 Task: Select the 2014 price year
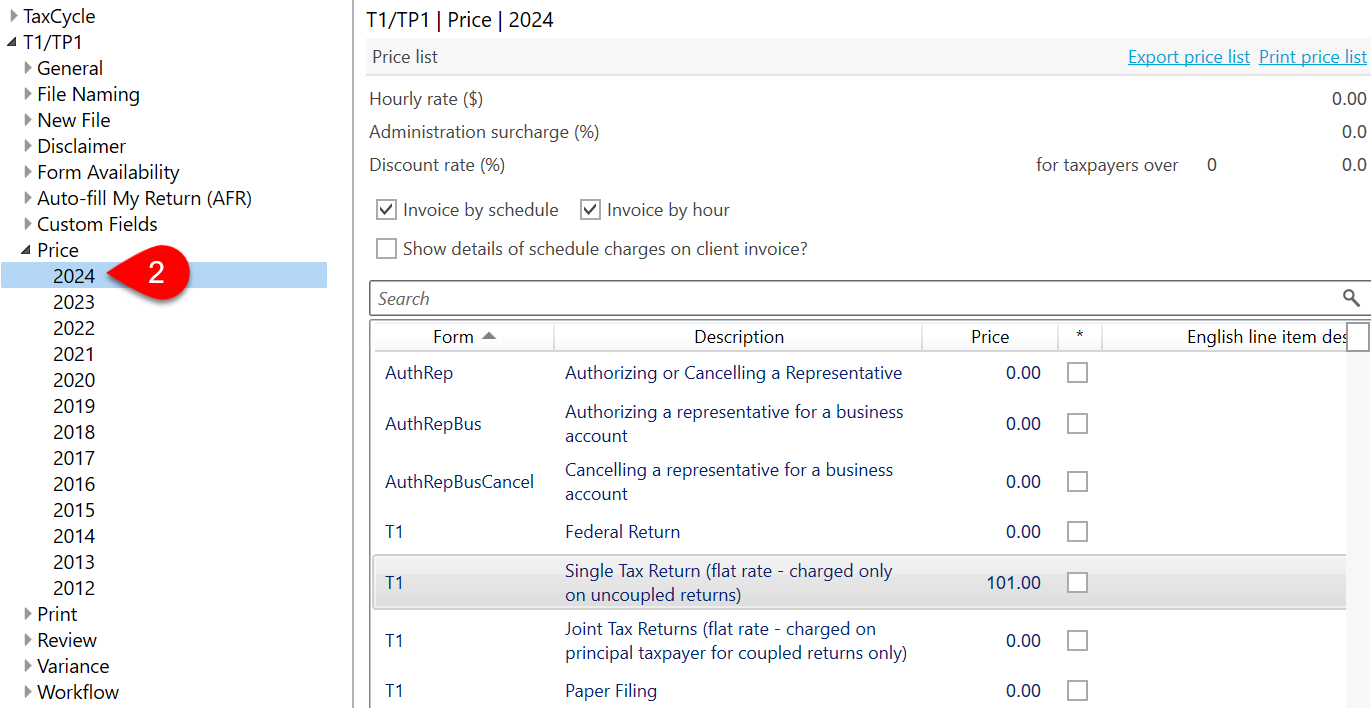pyautogui.click(x=74, y=536)
